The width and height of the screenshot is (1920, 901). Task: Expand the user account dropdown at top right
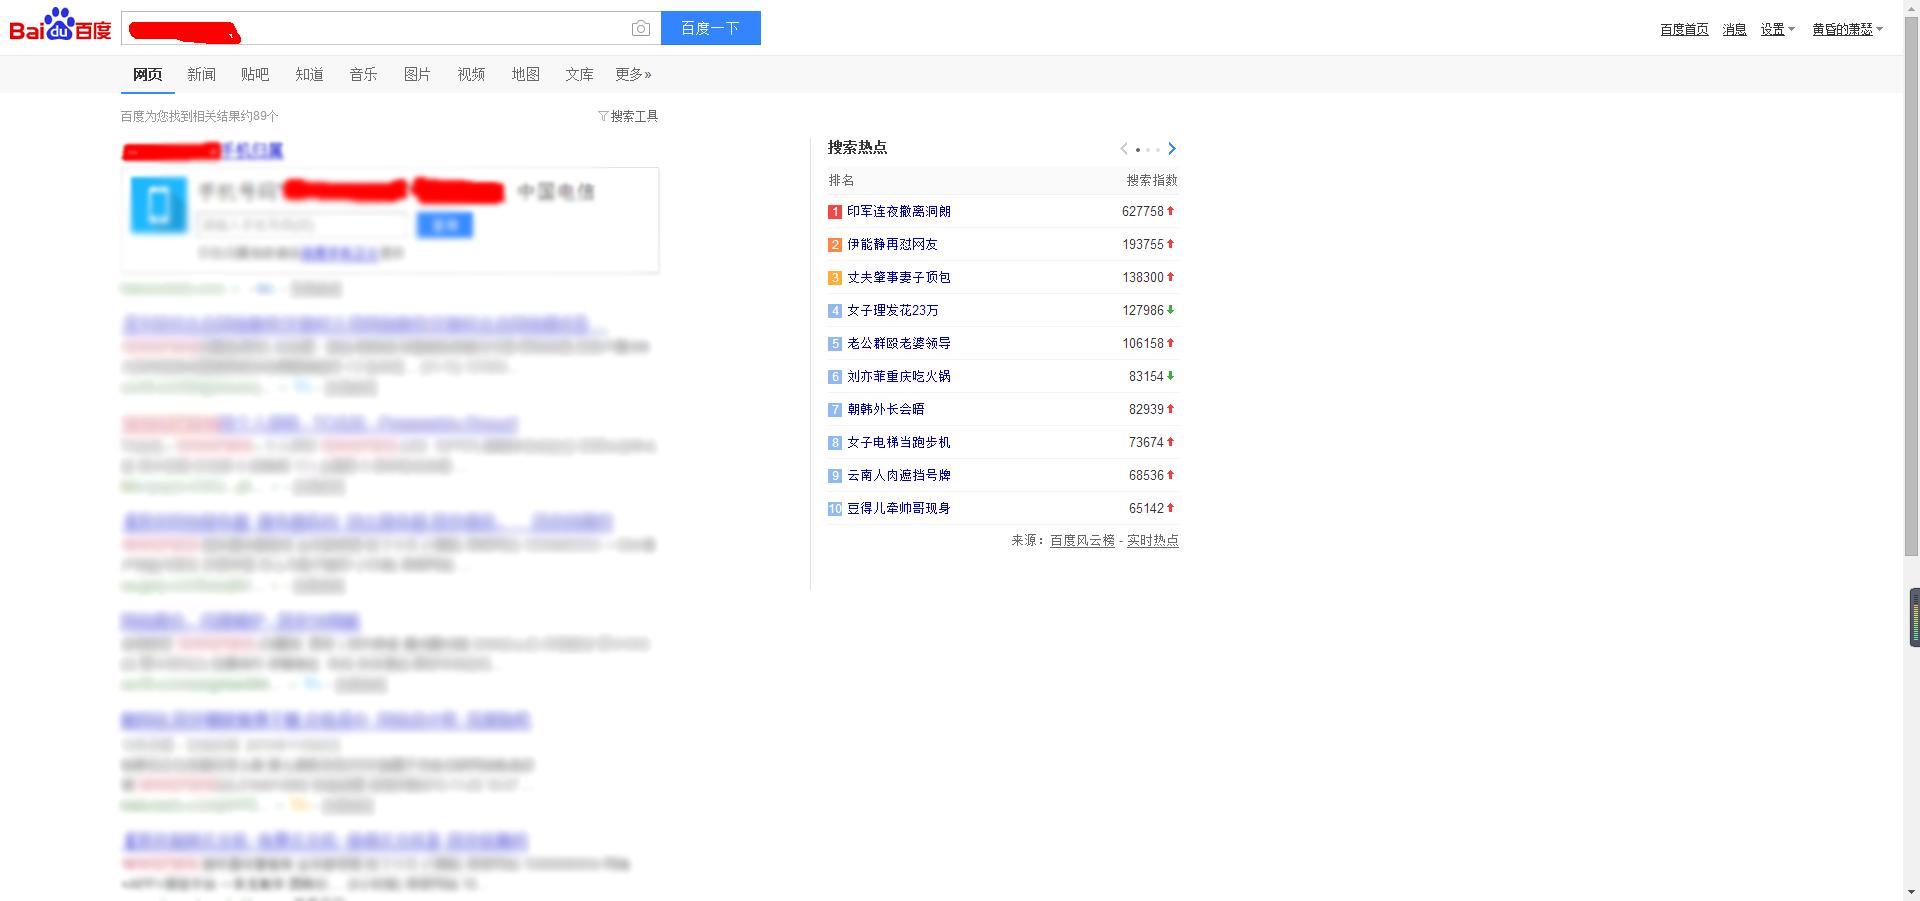(1847, 30)
